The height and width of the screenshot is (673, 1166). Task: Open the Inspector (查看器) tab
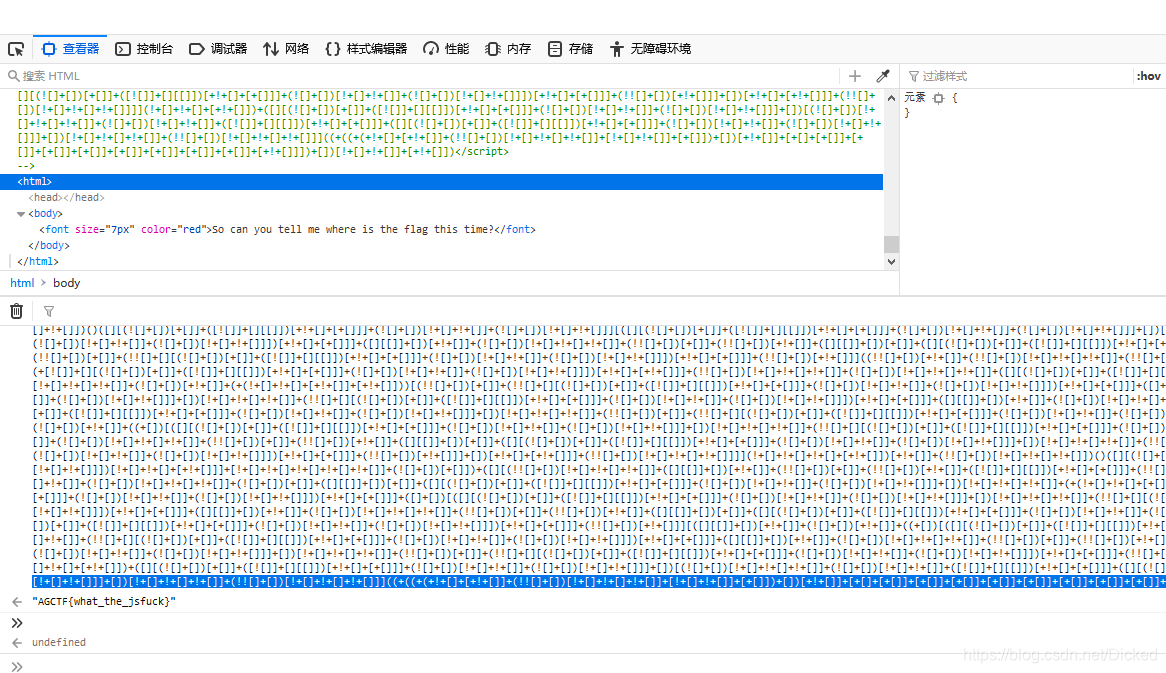pos(71,49)
